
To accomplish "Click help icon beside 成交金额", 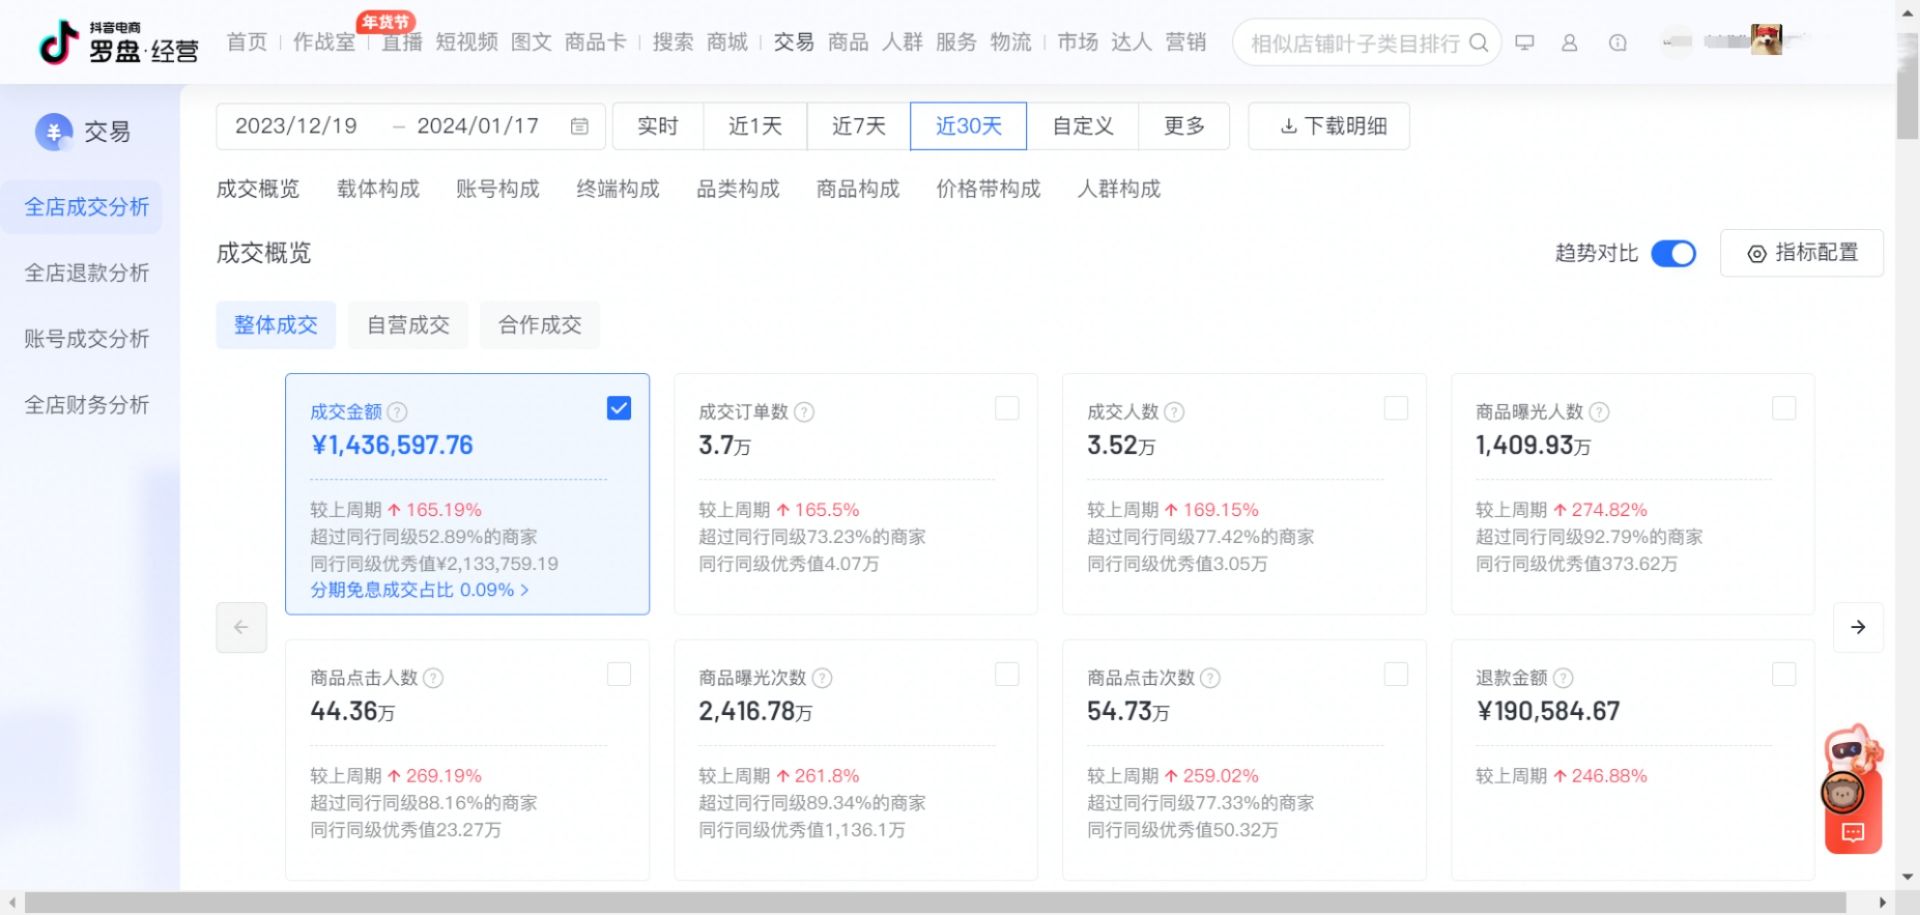I will (398, 412).
